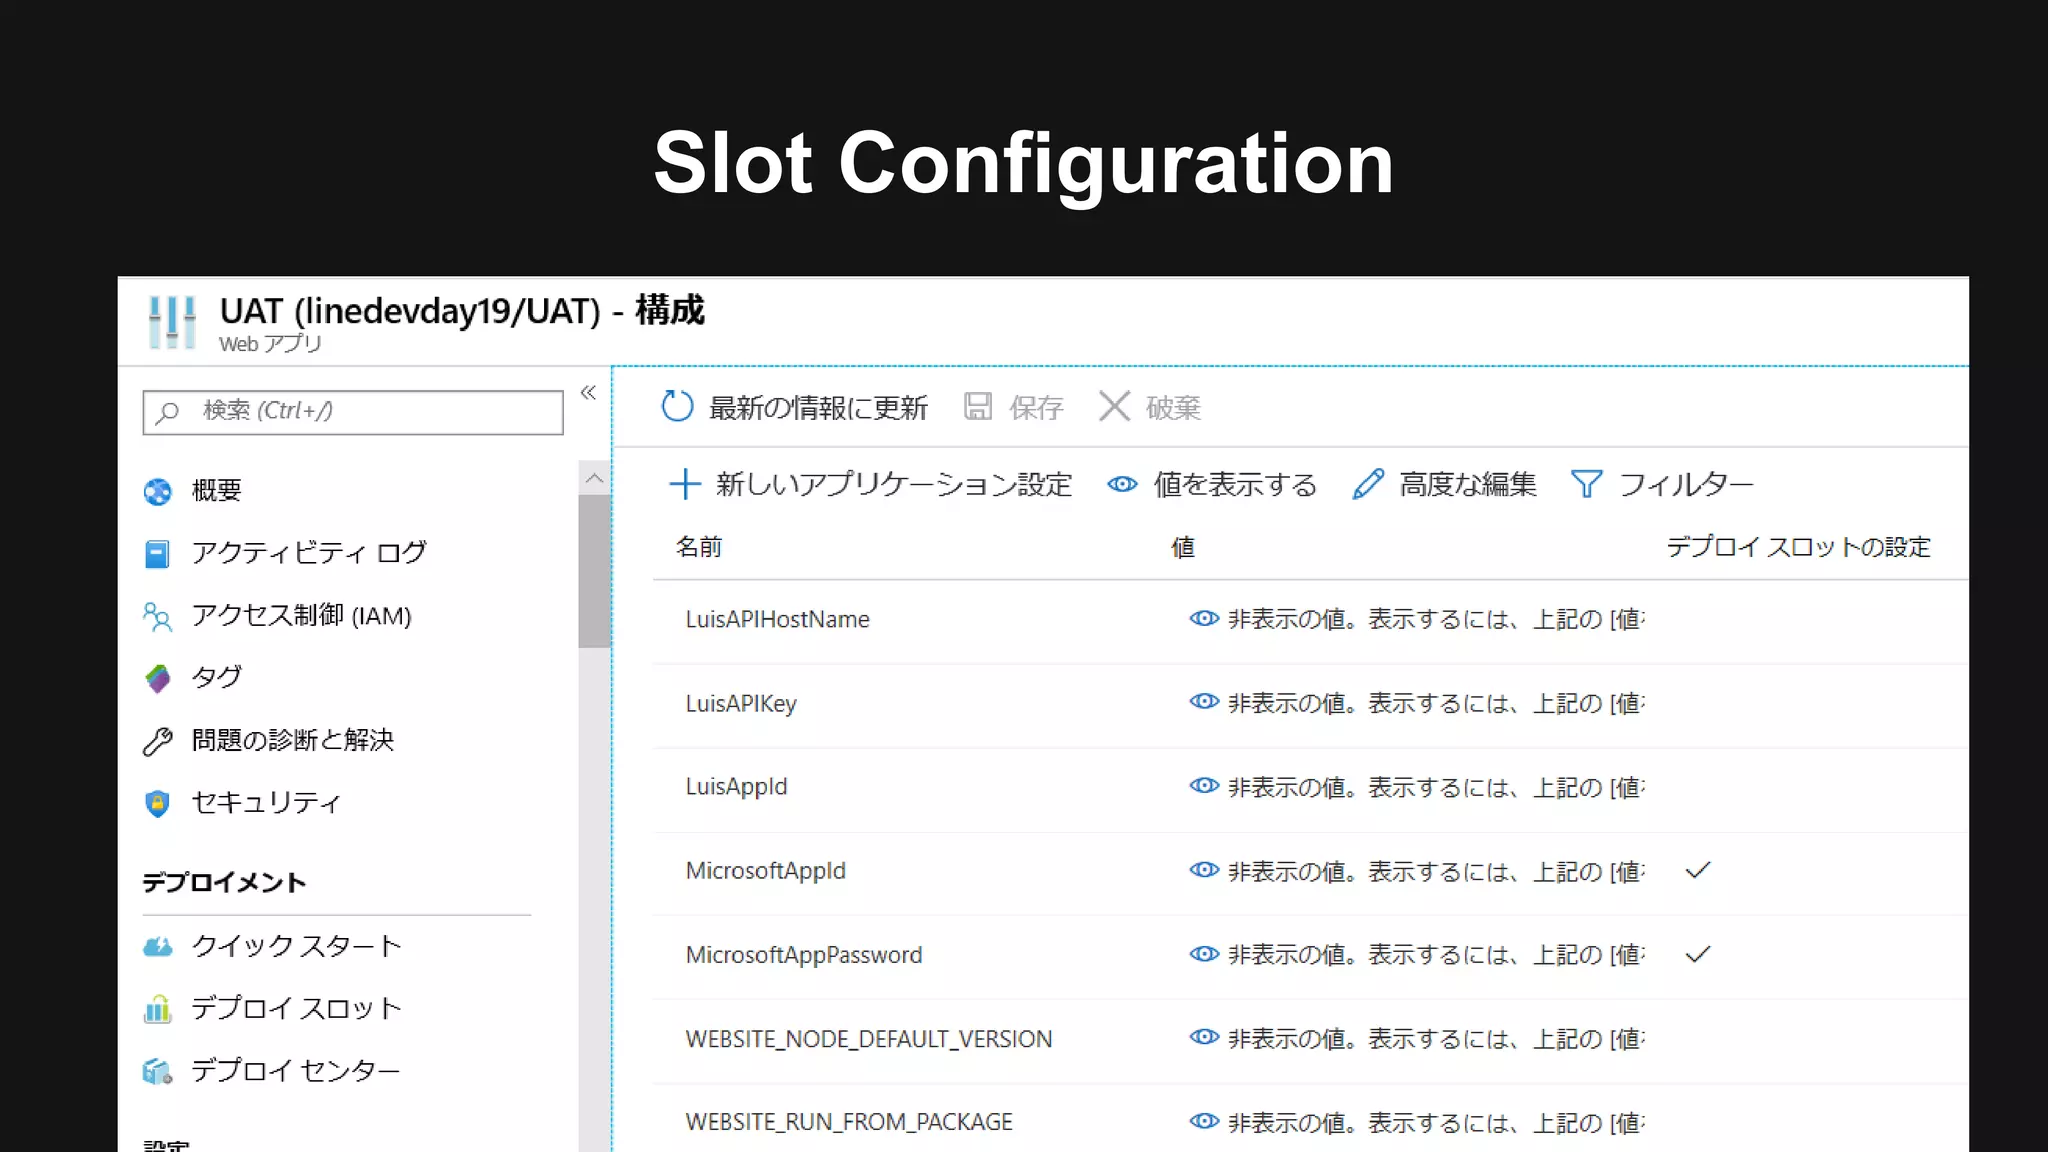This screenshot has height=1152, width=2048.
Task: Open デプロイ スロット menu item
Action: click(296, 1008)
